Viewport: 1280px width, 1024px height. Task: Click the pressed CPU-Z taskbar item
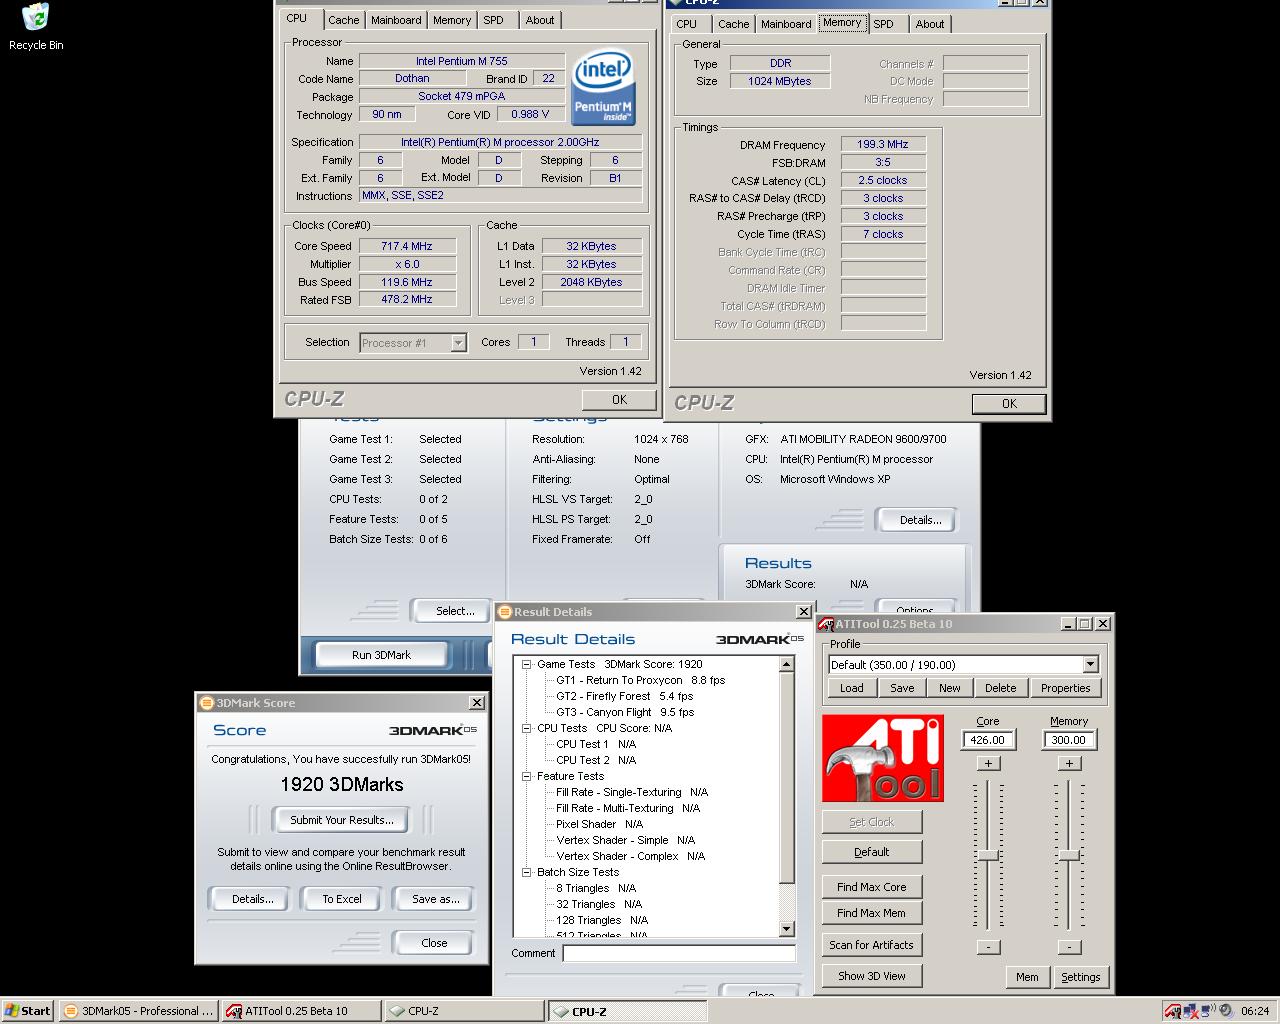coord(627,1011)
